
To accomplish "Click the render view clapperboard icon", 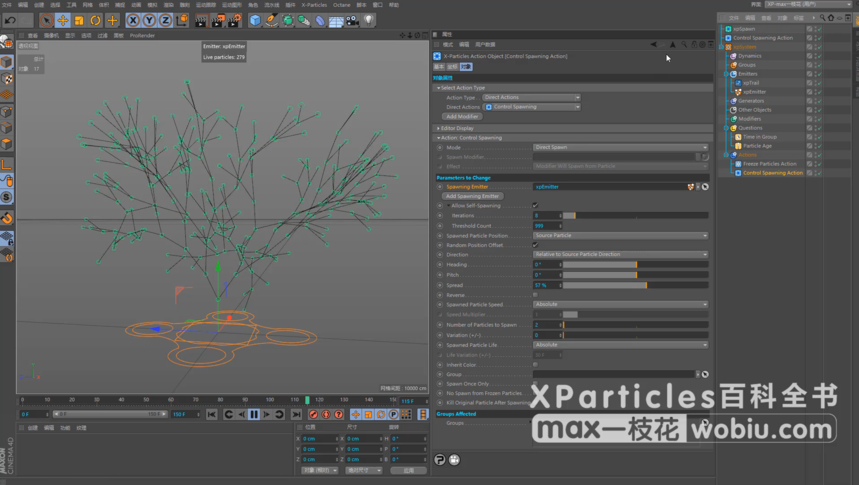I will tap(201, 21).
